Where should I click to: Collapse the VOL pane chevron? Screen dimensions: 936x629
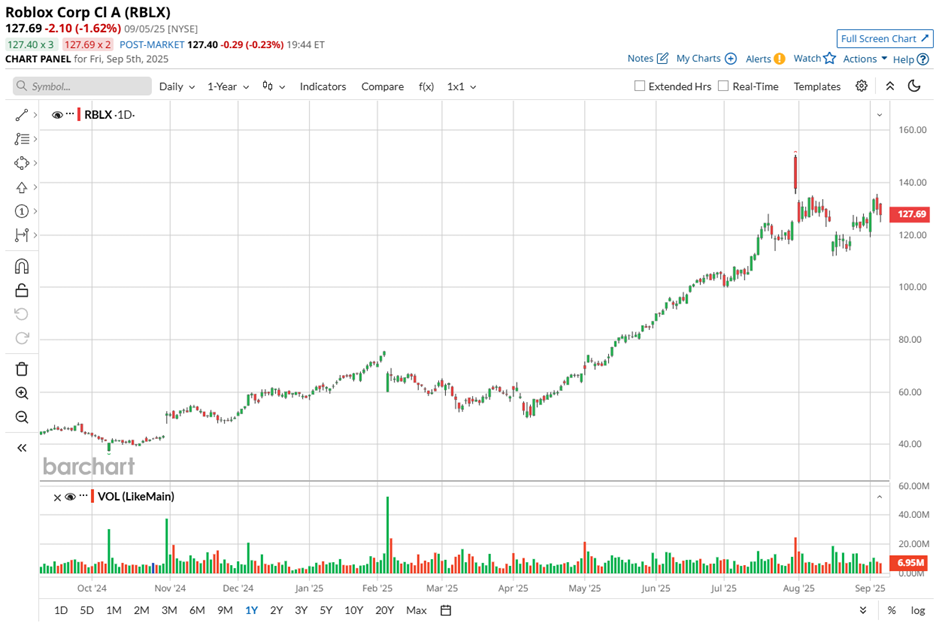point(879,497)
